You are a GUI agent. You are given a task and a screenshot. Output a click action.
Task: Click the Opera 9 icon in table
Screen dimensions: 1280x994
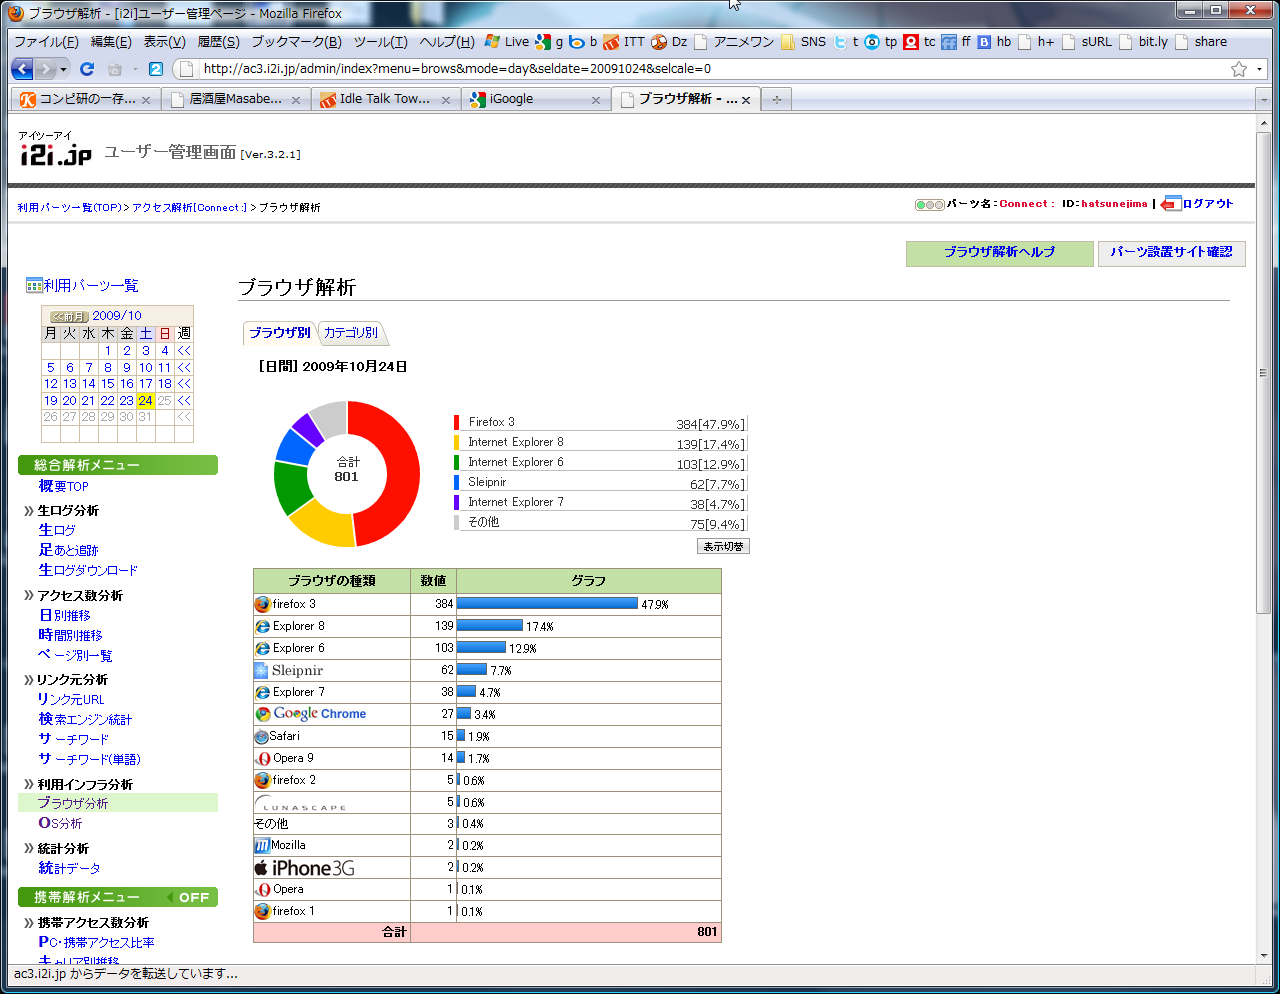(262, 758)
